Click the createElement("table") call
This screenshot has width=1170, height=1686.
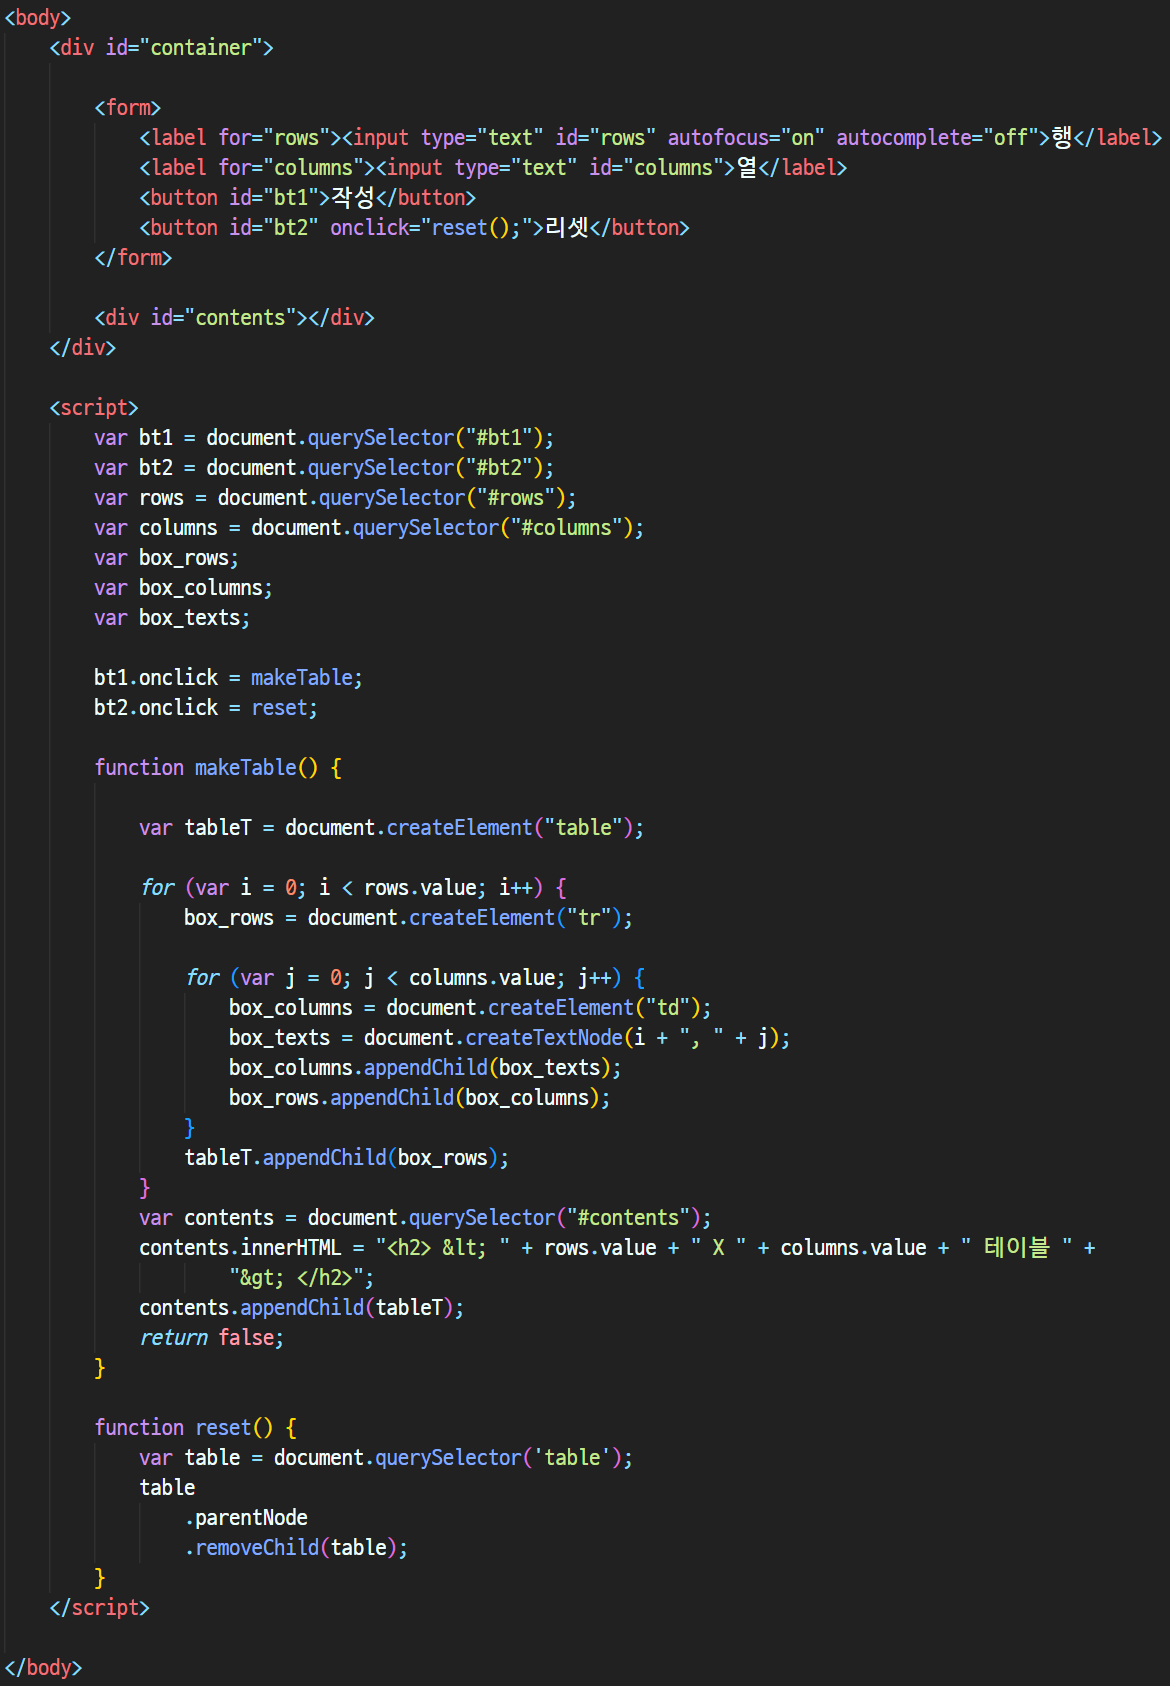pos(510,828)
